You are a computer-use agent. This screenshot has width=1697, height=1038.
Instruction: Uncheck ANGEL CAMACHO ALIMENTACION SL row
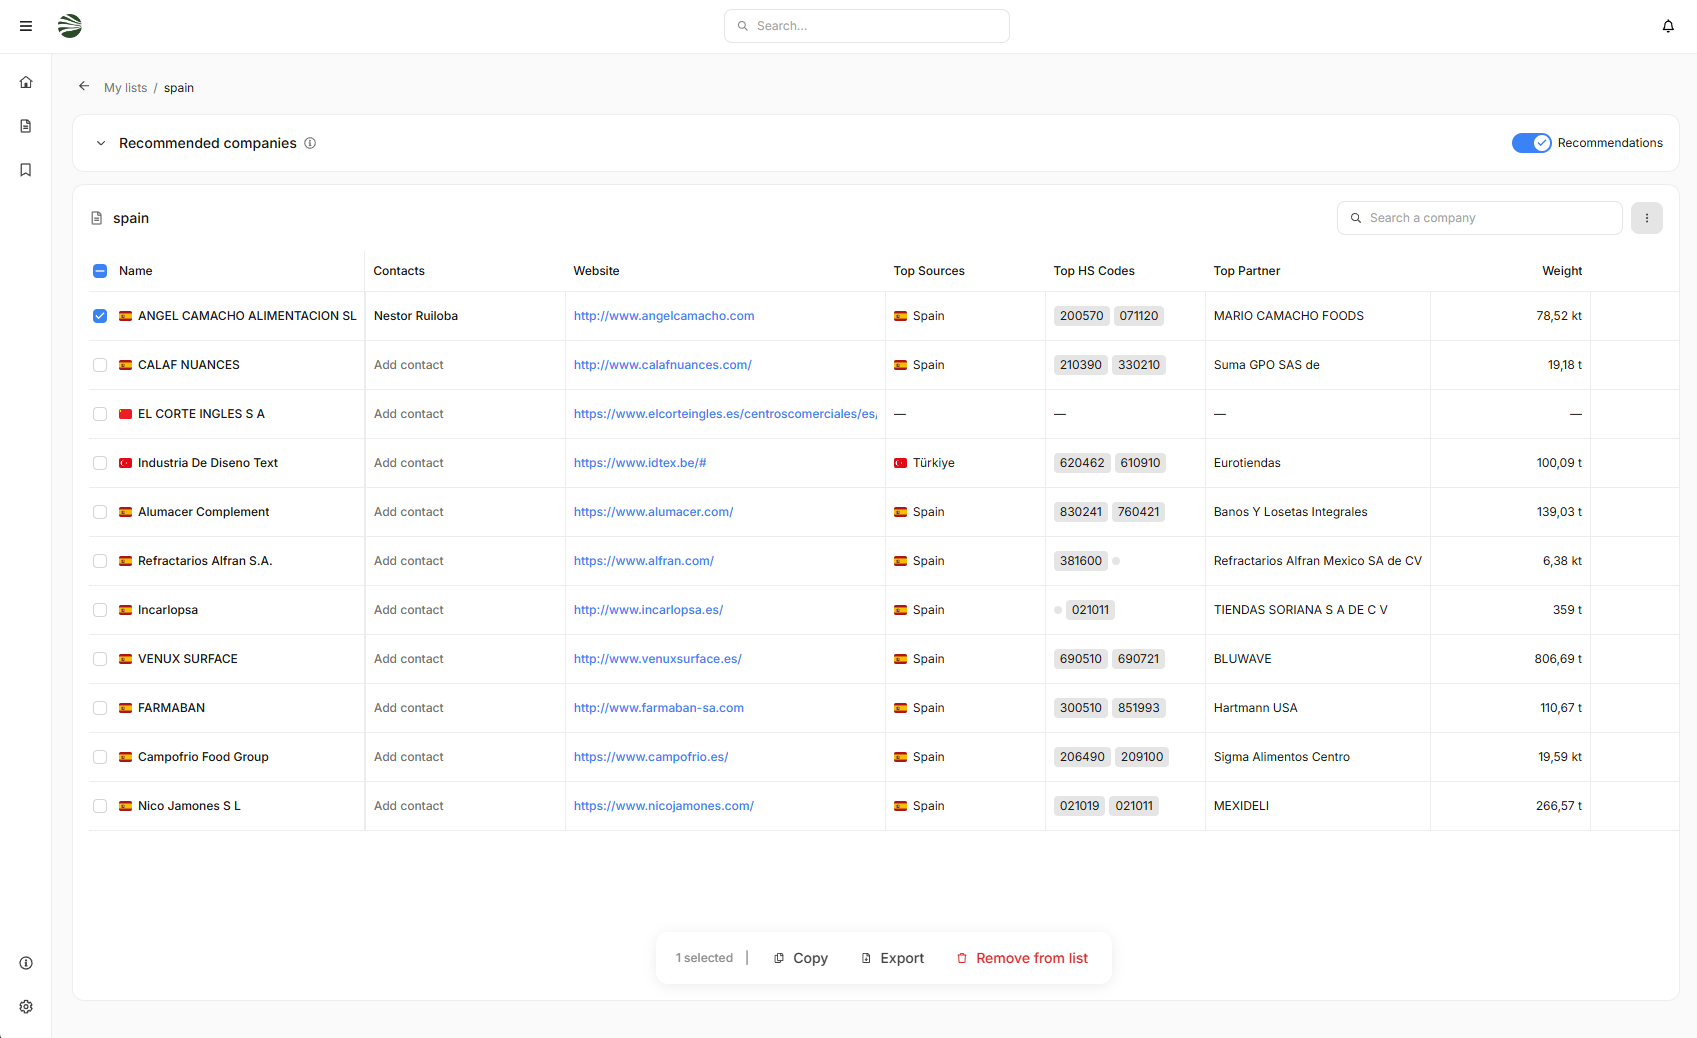(x=100, y=316)
